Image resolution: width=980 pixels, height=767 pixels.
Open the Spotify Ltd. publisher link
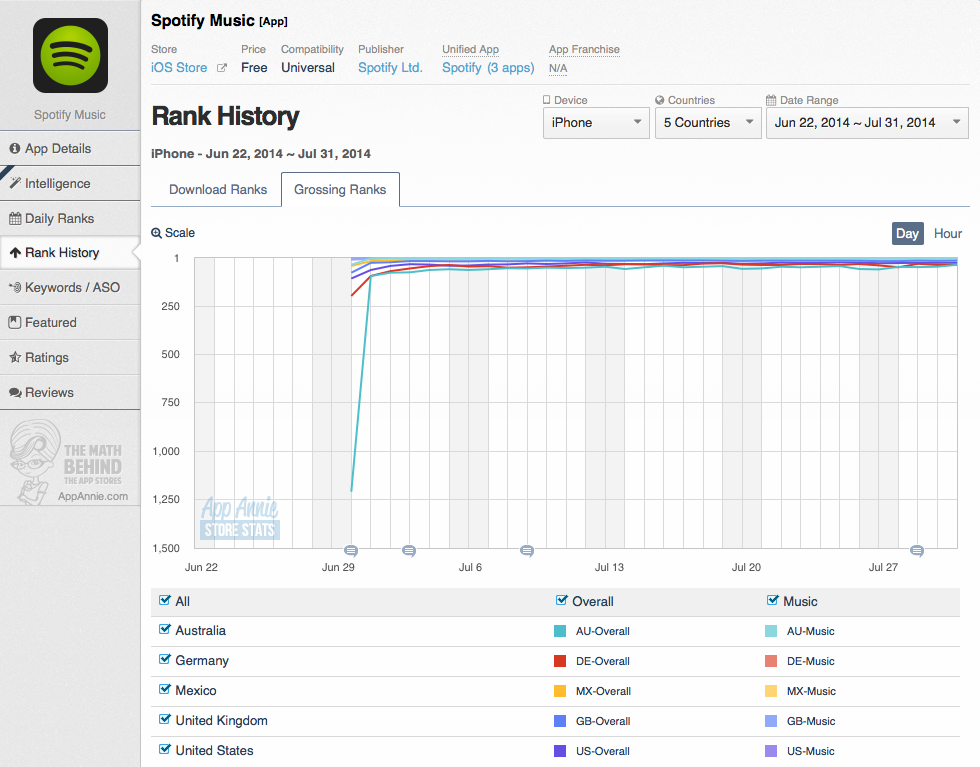click(390, 68)
